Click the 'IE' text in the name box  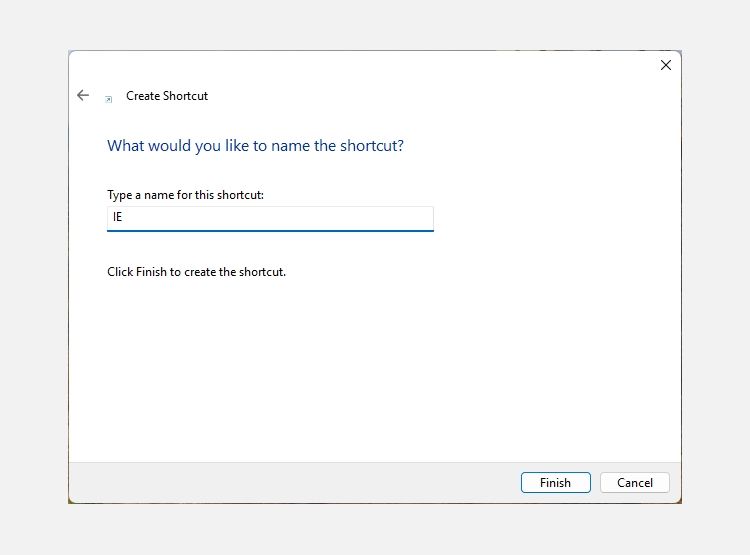click(x=117, y=218)
